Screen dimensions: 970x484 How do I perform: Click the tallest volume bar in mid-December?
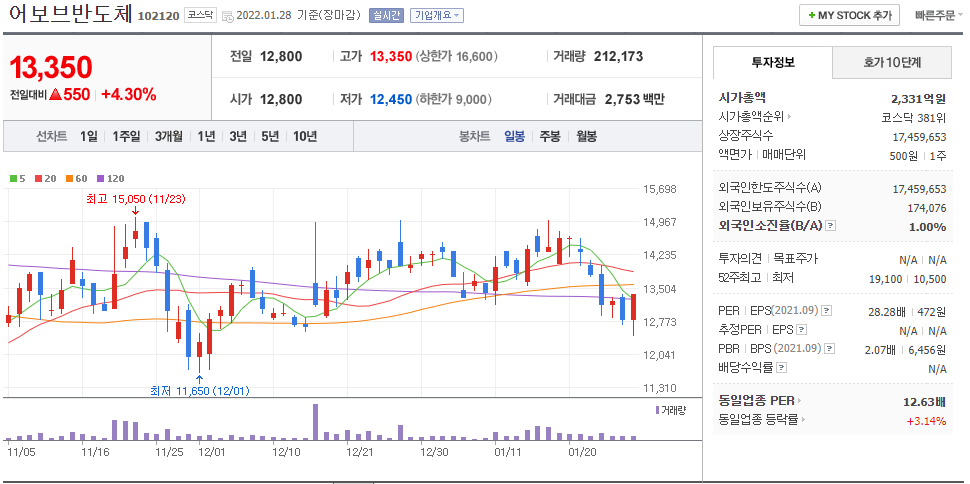[315, 422]
